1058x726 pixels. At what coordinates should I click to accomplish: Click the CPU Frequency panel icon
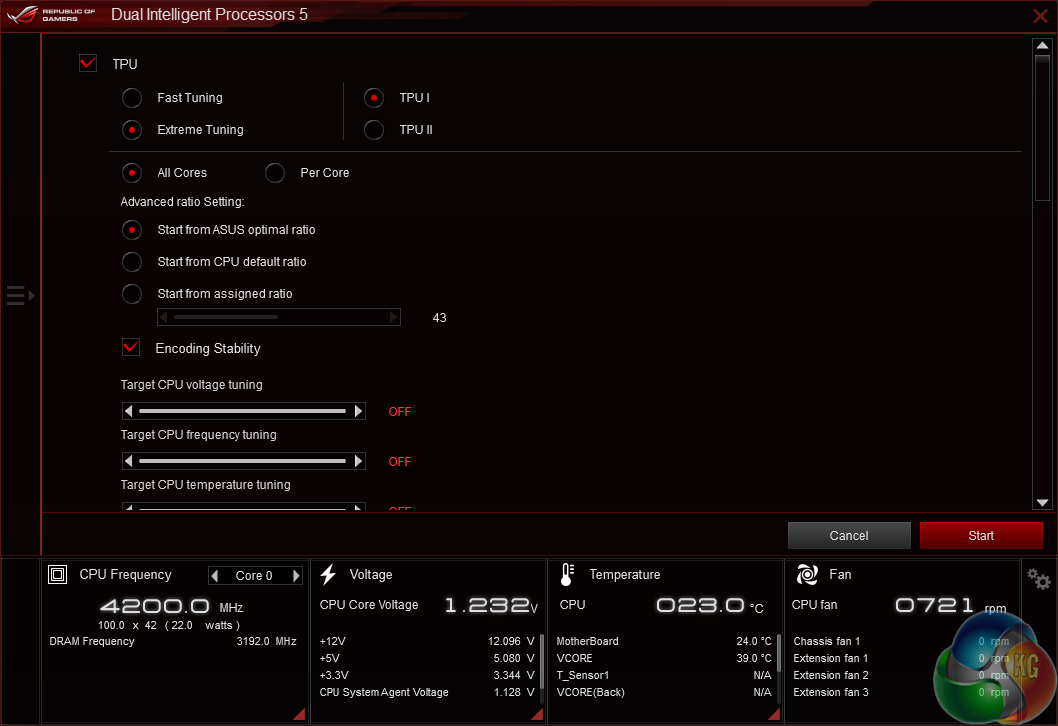[58, 575]
